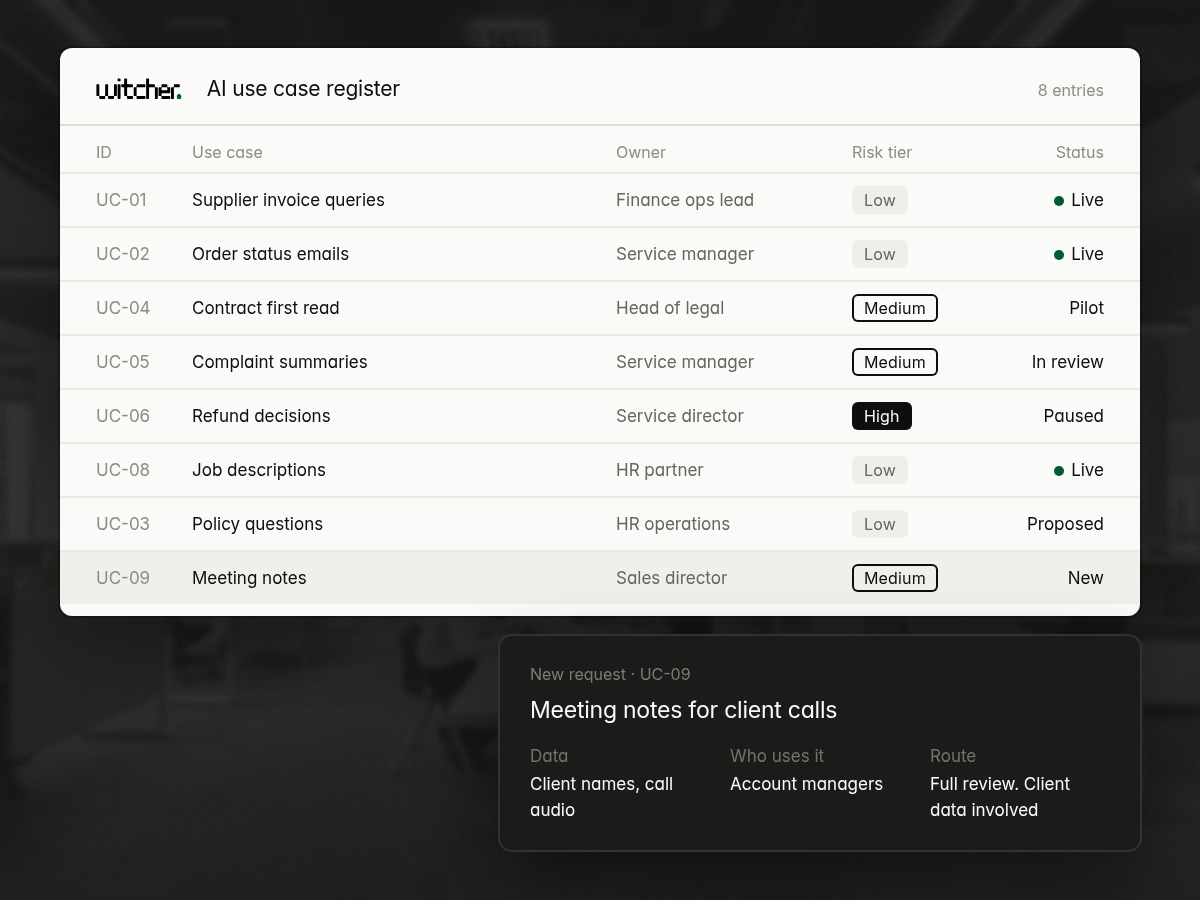Select the UC-05 ID cell

click(x=123, y=362)
